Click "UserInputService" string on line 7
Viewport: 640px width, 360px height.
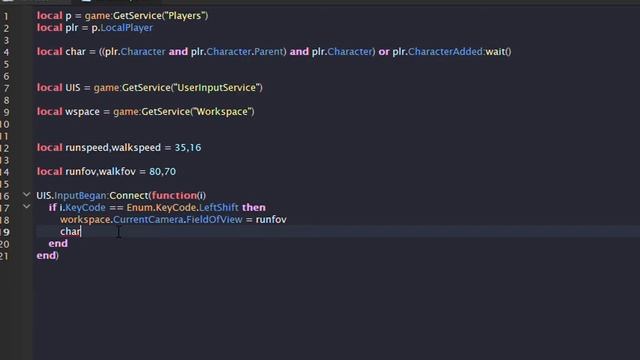[216, 87]
